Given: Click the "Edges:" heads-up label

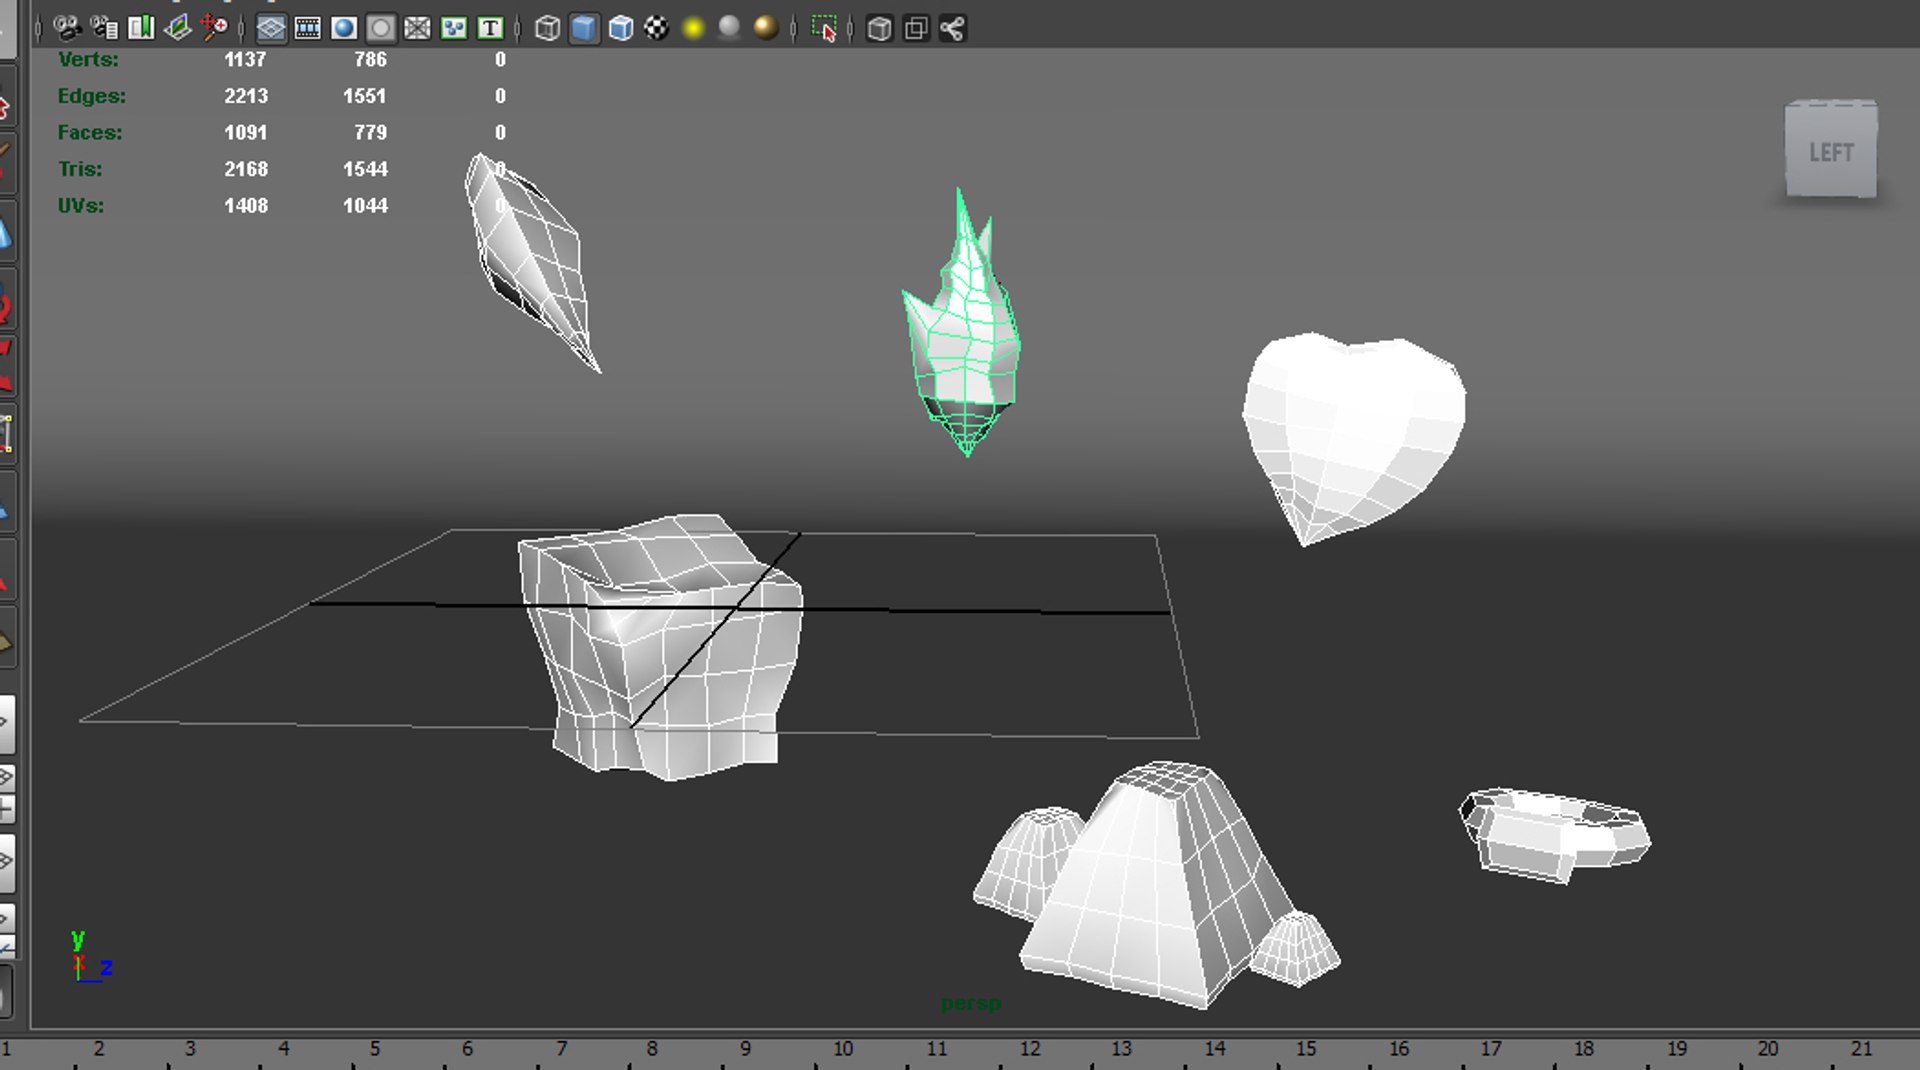Looking at the screenshot, I should [x=92, y=96].
